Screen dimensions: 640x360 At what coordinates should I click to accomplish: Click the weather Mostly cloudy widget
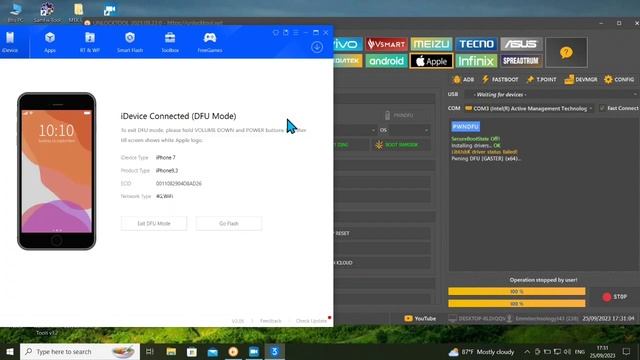(481, 352)
